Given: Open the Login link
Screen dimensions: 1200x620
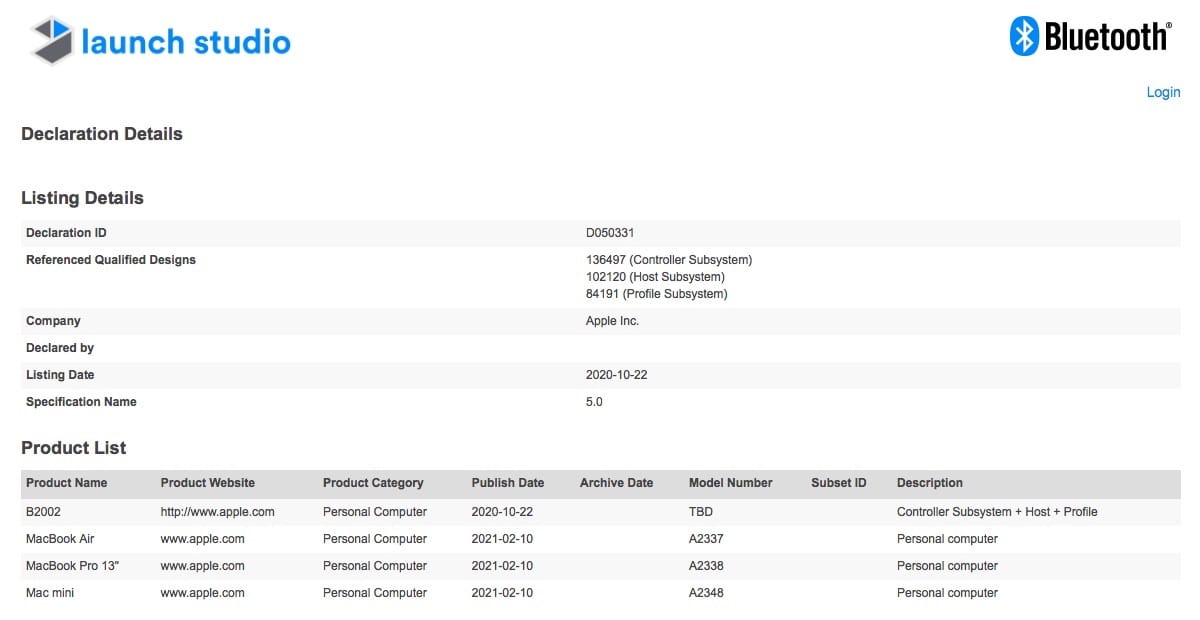Looking at the screenshot, I should (x=1163, y=92).
